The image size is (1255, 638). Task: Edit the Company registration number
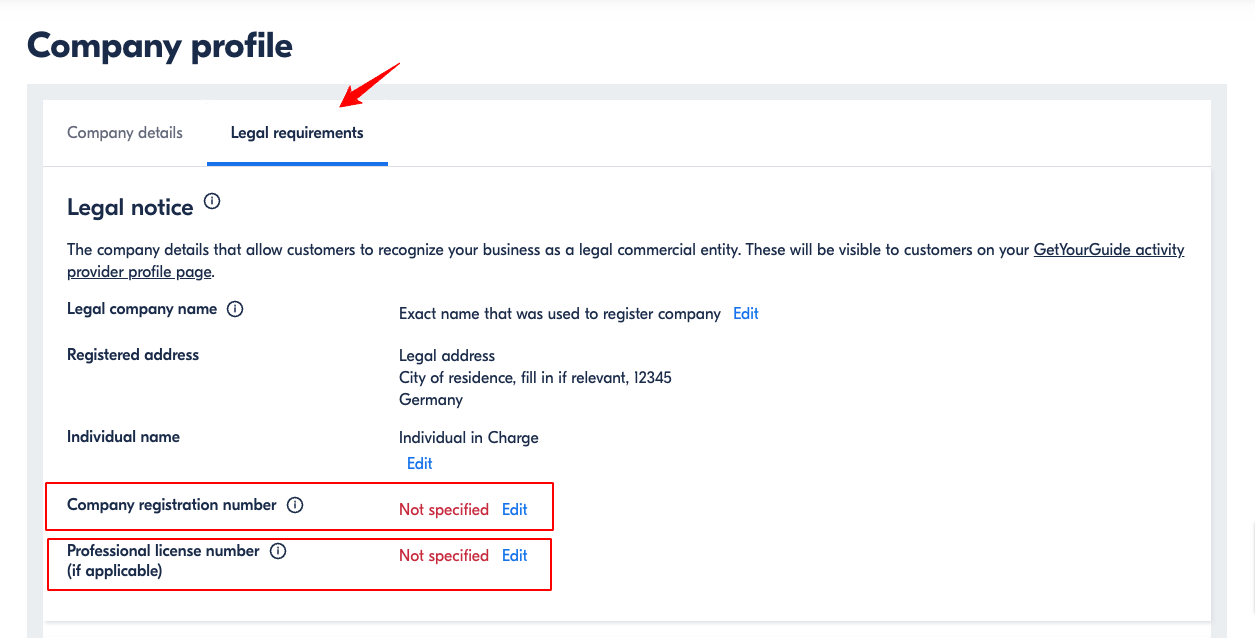[515, 509]
